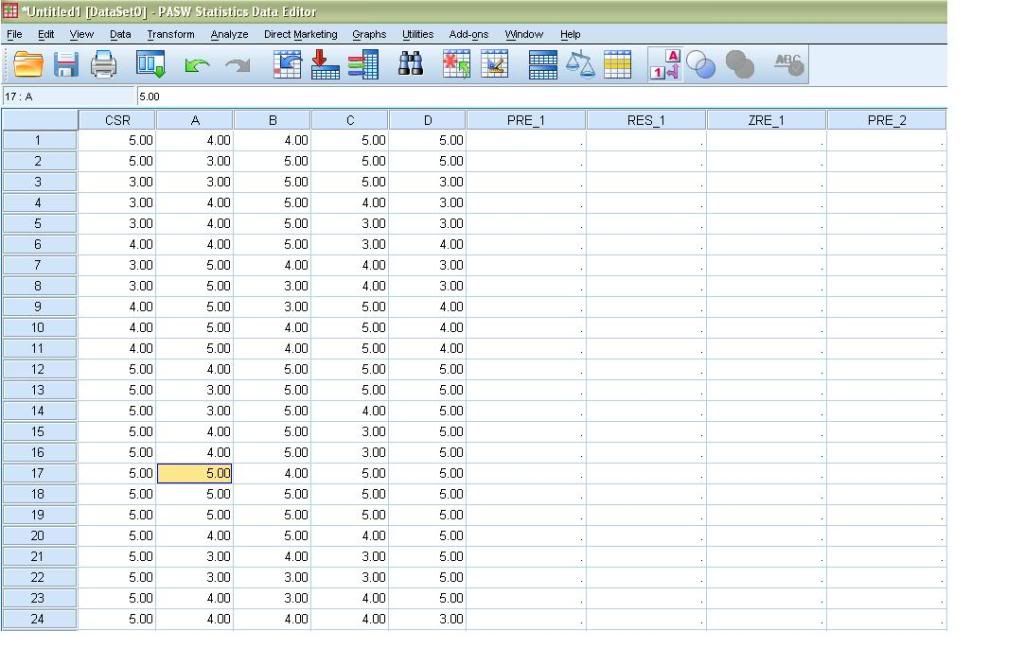Open the Direct Marketing menu
The image size is (1024, 666).
300,35
